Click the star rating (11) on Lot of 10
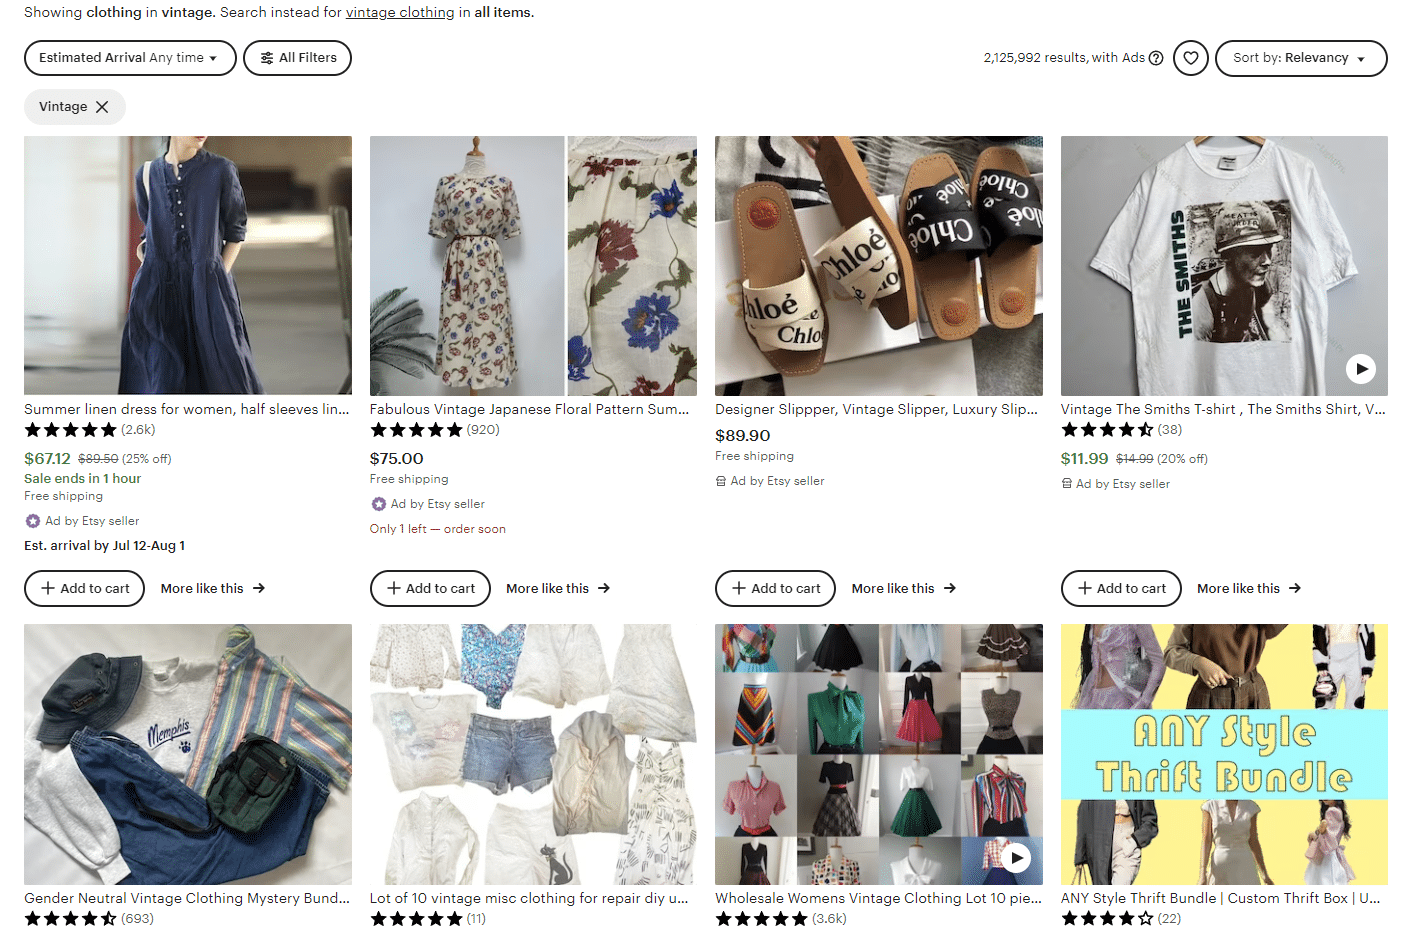Viewport: 1421px width, 933px height. [x=428, y=918]
